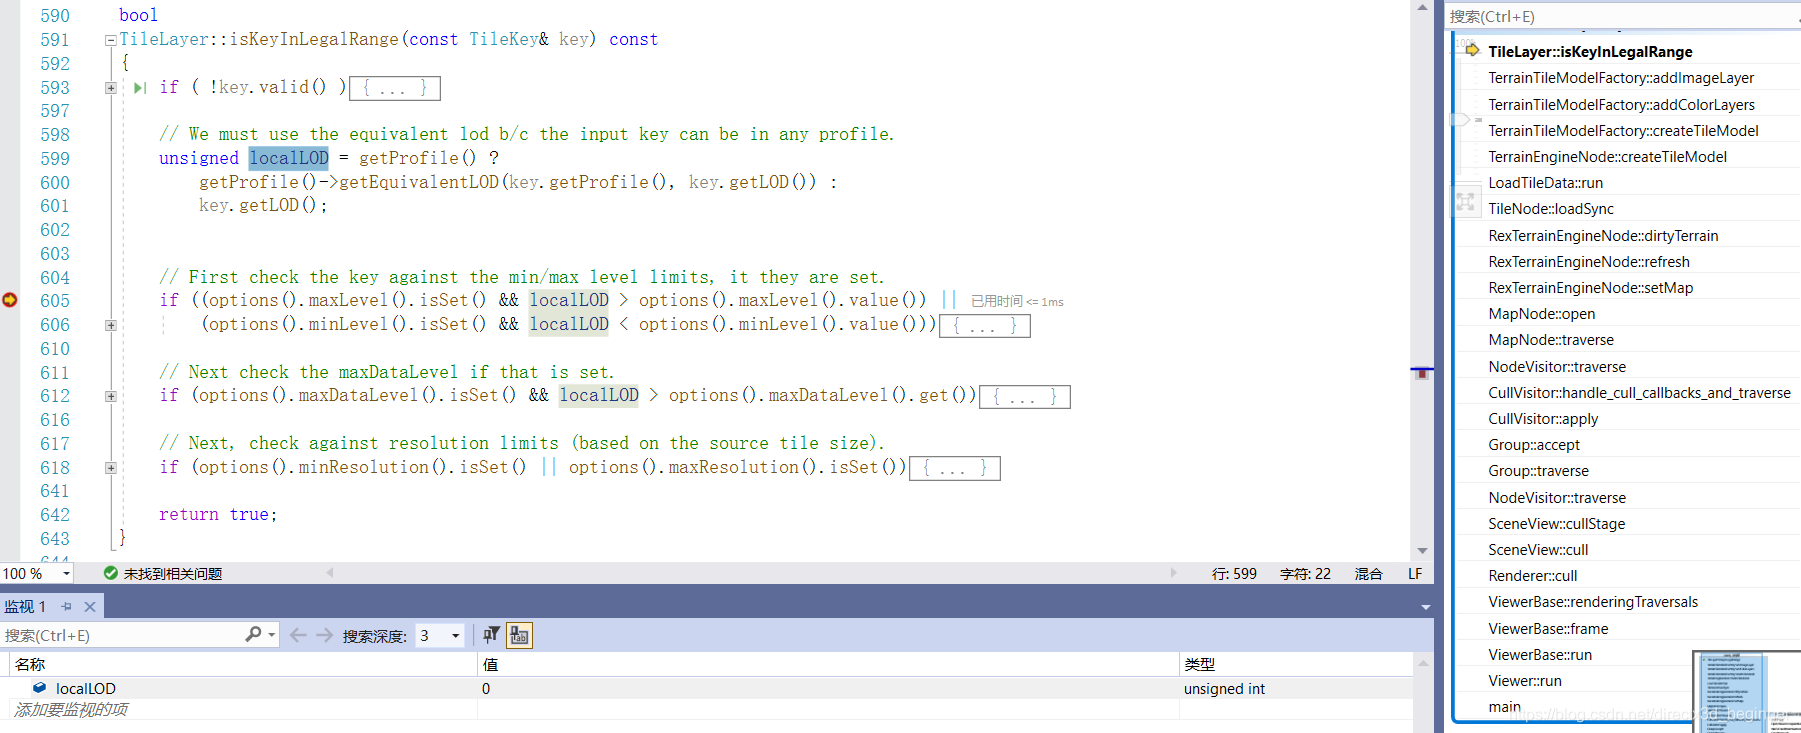1801x733 pixels.
Task: Click the editor vertical scrollbar down arrow
Action: pyautogui.click(x=1422, y=551)
